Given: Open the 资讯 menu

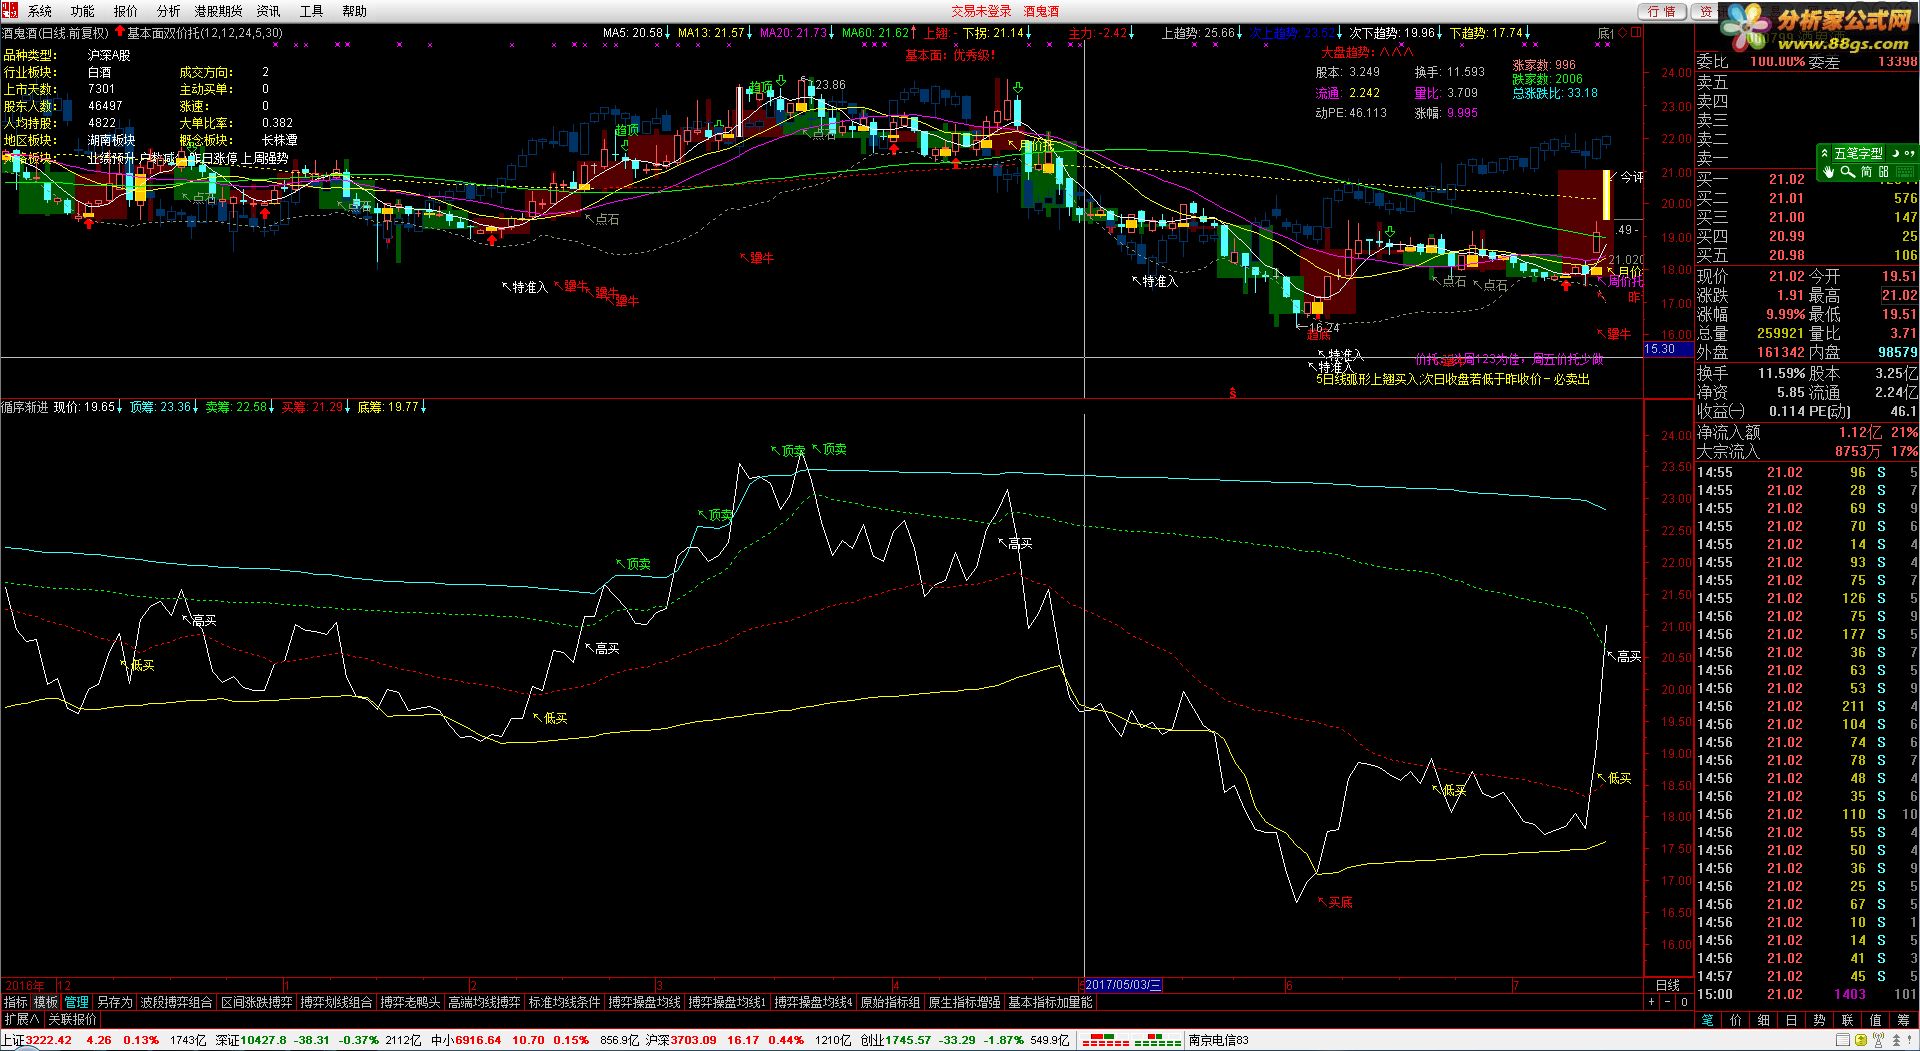Looking at the screenshot, I should [268, 11].
